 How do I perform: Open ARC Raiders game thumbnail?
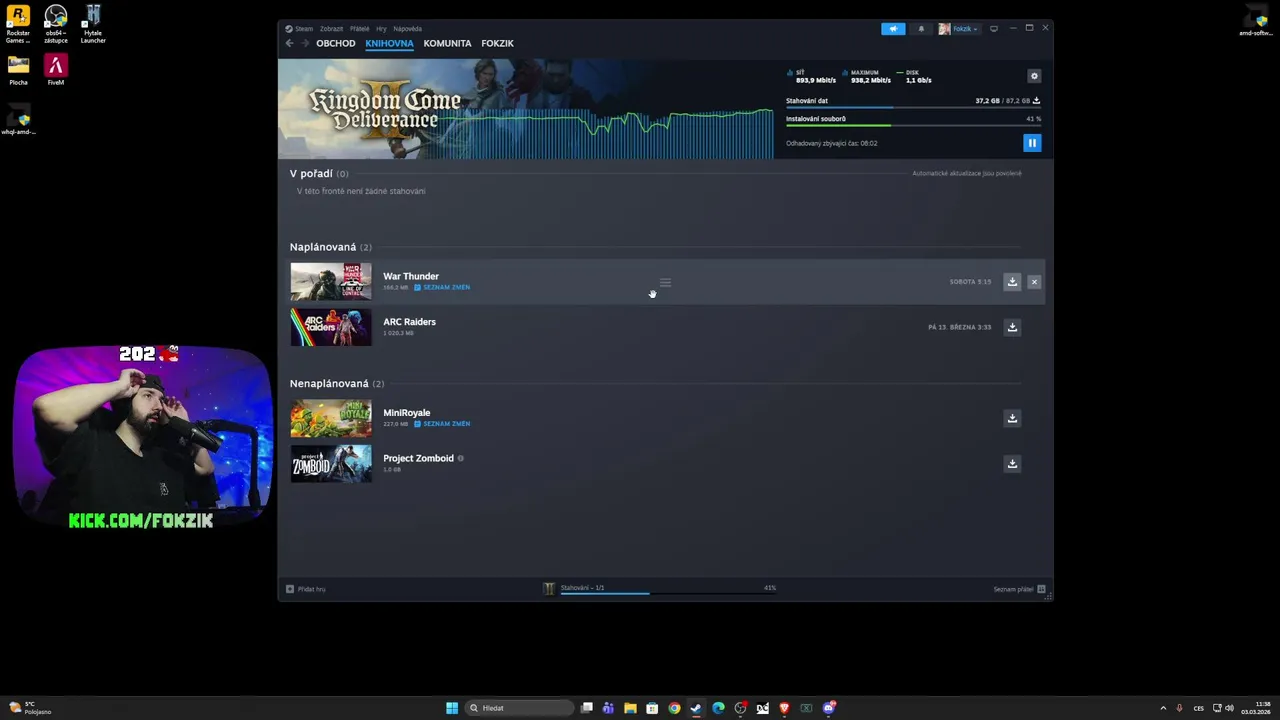click(331, 327)
